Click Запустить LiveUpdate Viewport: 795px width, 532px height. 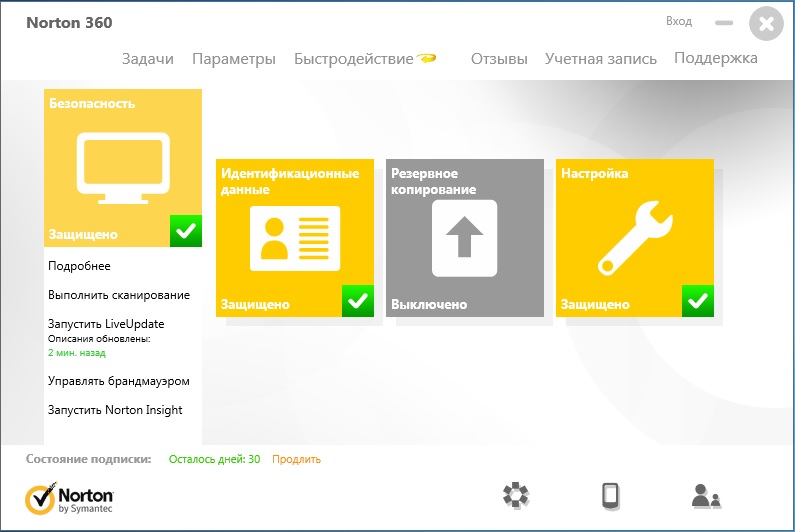point(106,324)
